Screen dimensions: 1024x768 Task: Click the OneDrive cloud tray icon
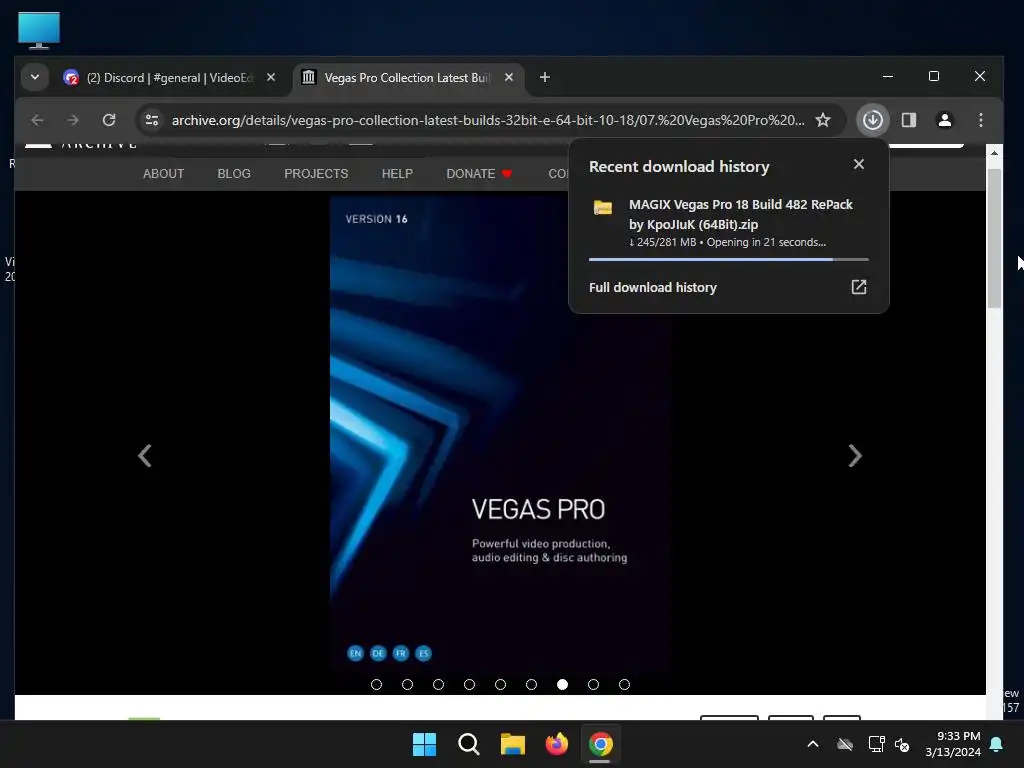845,744
